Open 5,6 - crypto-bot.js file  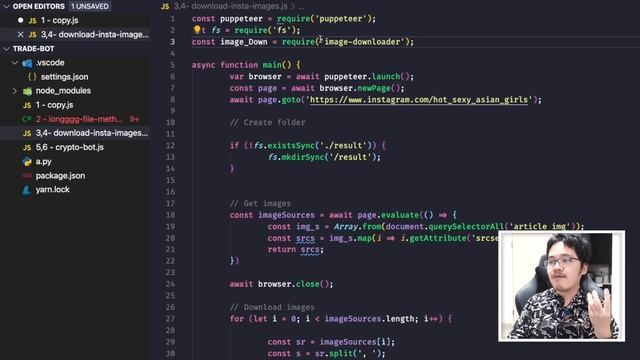(69, 147)
